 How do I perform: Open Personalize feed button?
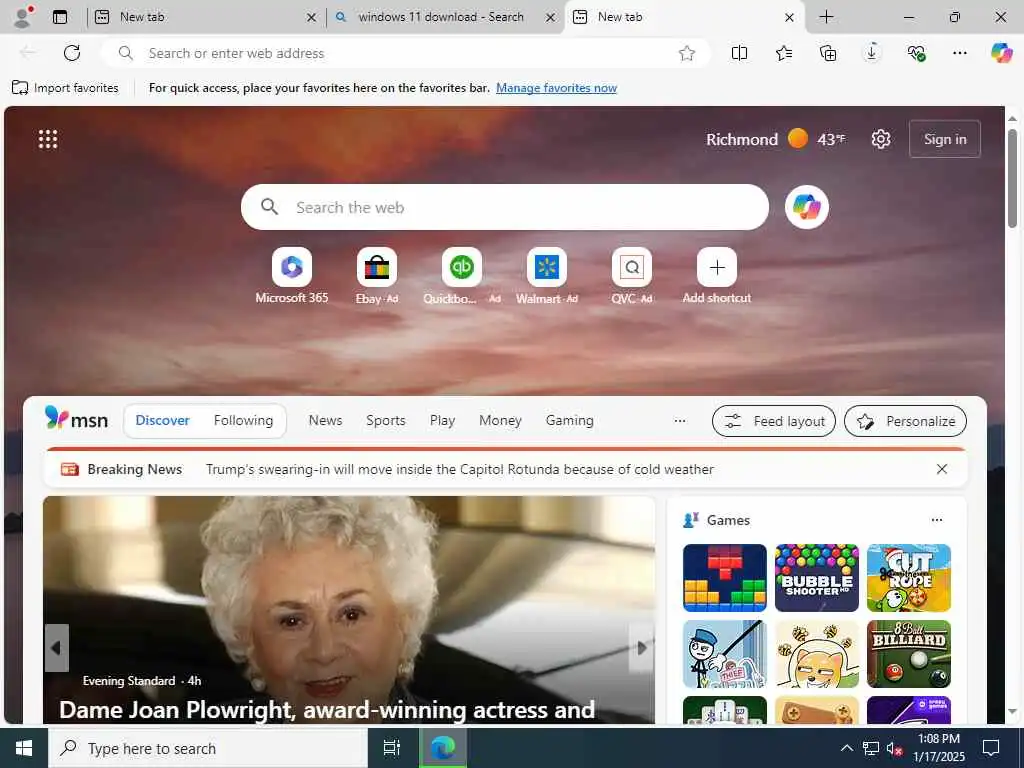pyautogui.click(x=905, y=421)
